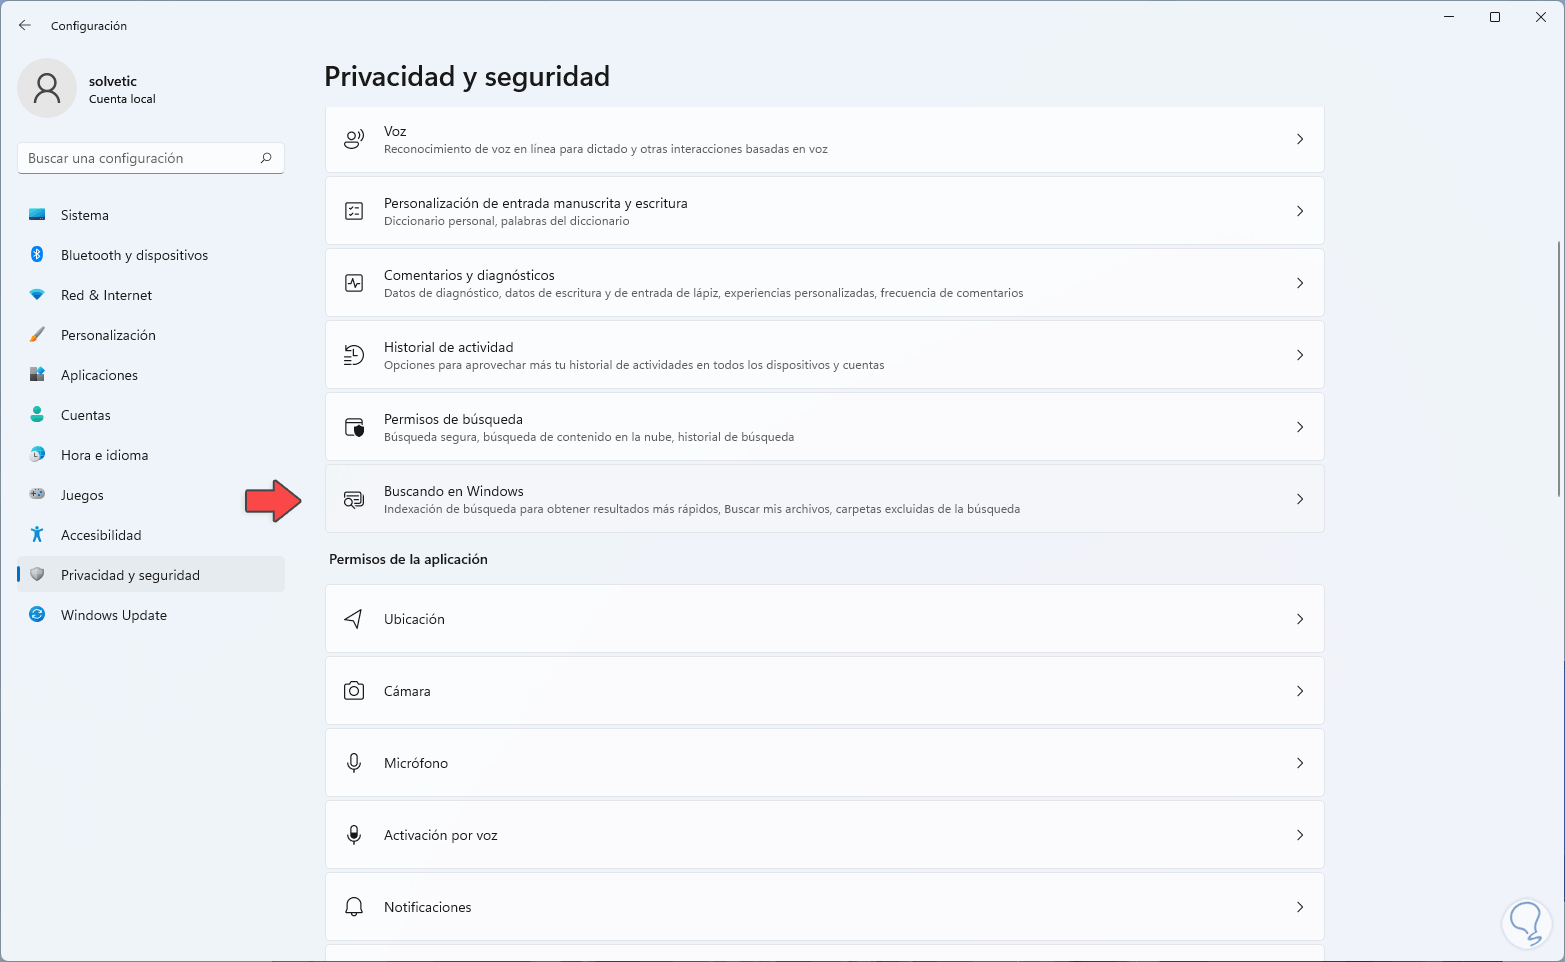Open the Buscando en Windows chevron
Image resolution: width=1565 pixels, height=962 pixels.
(1300, 499)
